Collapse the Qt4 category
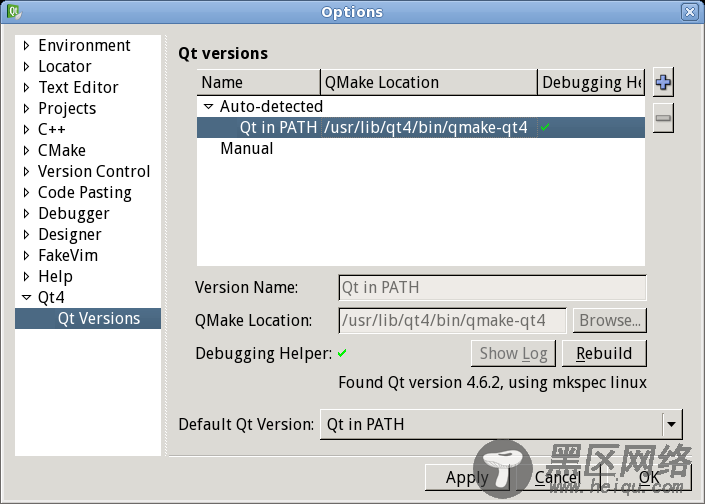 27,297
